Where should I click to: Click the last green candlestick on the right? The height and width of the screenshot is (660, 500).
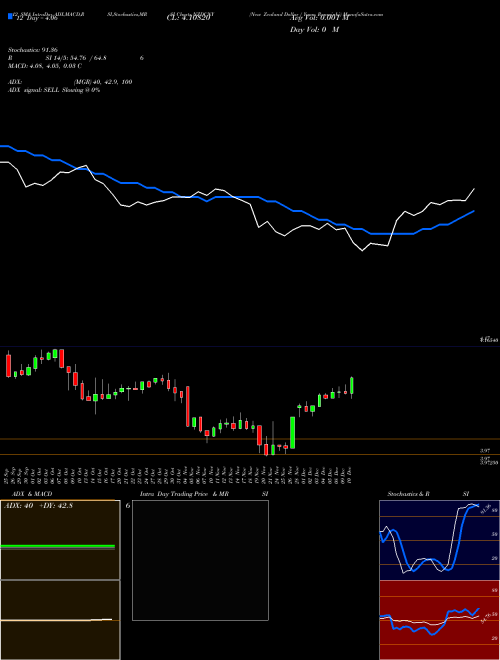coord(351,386)
